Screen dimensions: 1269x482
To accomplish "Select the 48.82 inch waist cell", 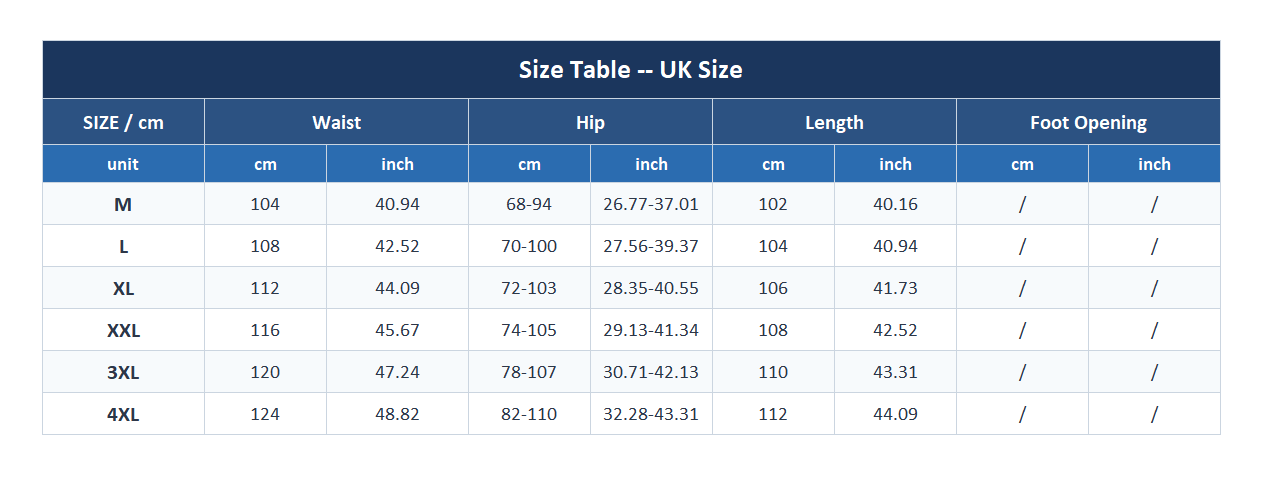I will (x=397, y=414).
